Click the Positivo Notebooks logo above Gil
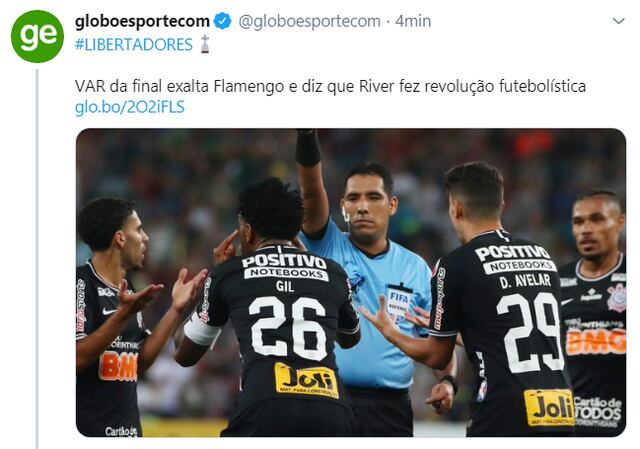 tap(286, 267)
